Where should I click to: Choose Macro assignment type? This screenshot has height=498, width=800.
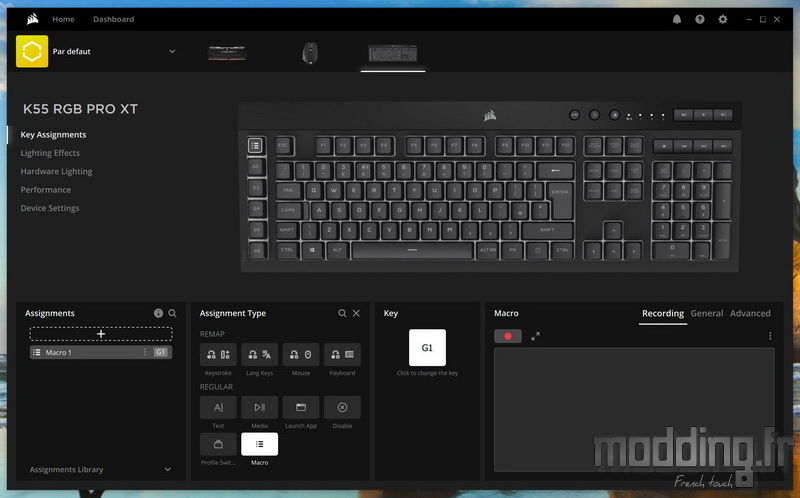259,444
